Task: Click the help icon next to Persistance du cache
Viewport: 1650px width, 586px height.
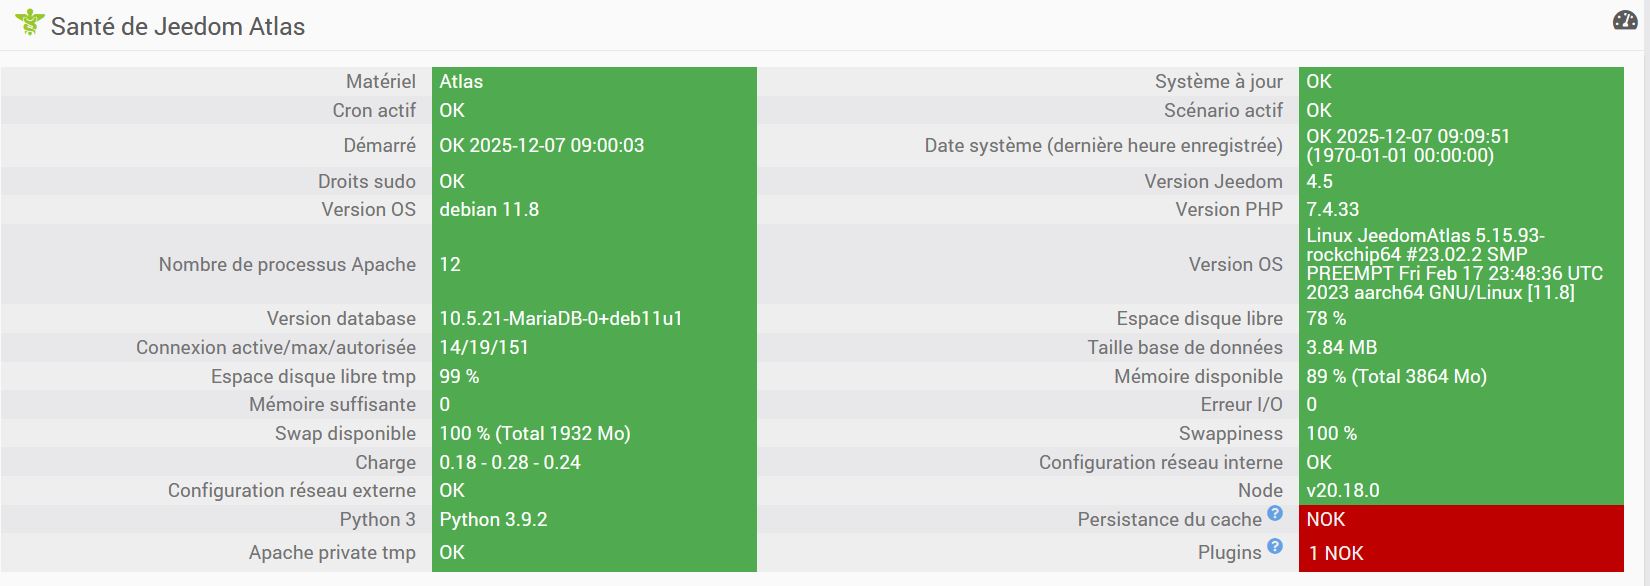Action: (x=1275, y=513)
